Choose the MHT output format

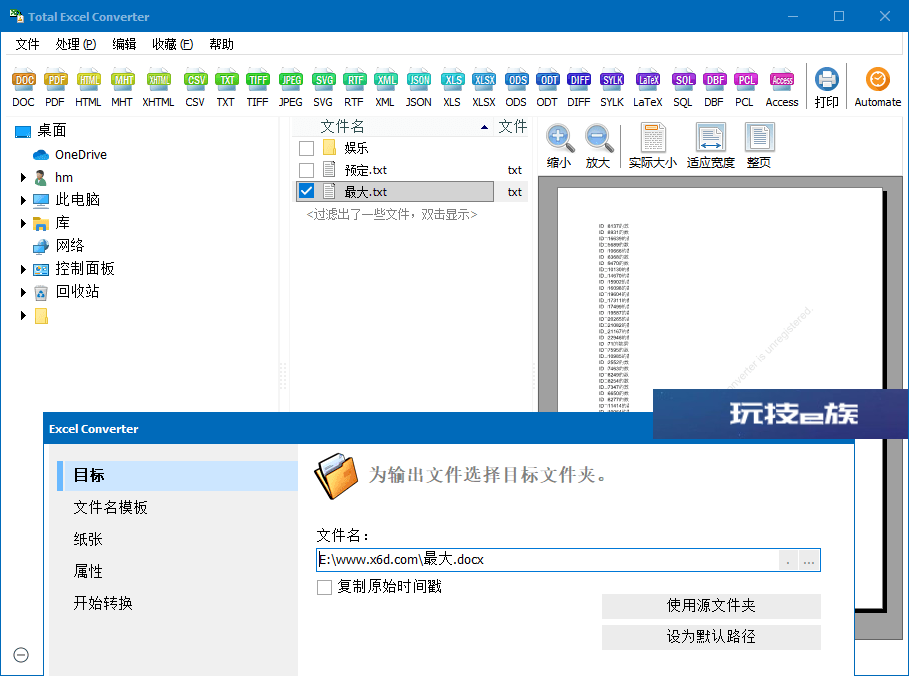122,87
